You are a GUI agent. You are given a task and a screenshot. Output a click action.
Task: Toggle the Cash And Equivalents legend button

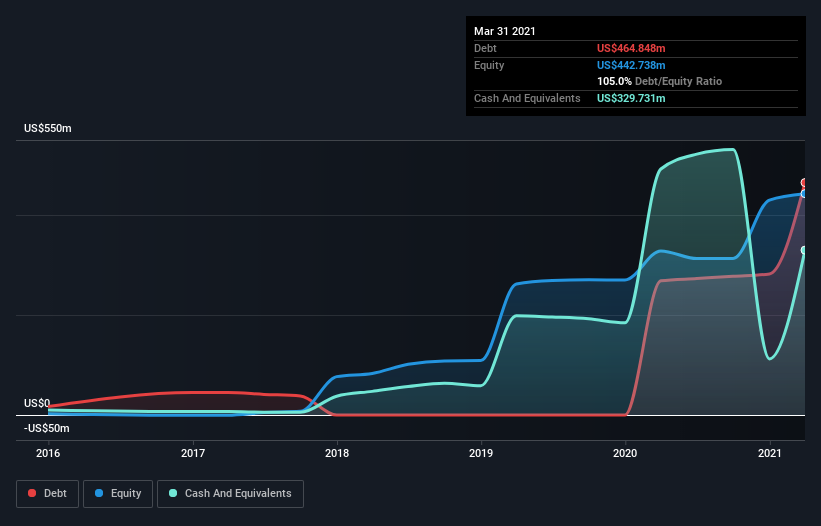(230, 494)
